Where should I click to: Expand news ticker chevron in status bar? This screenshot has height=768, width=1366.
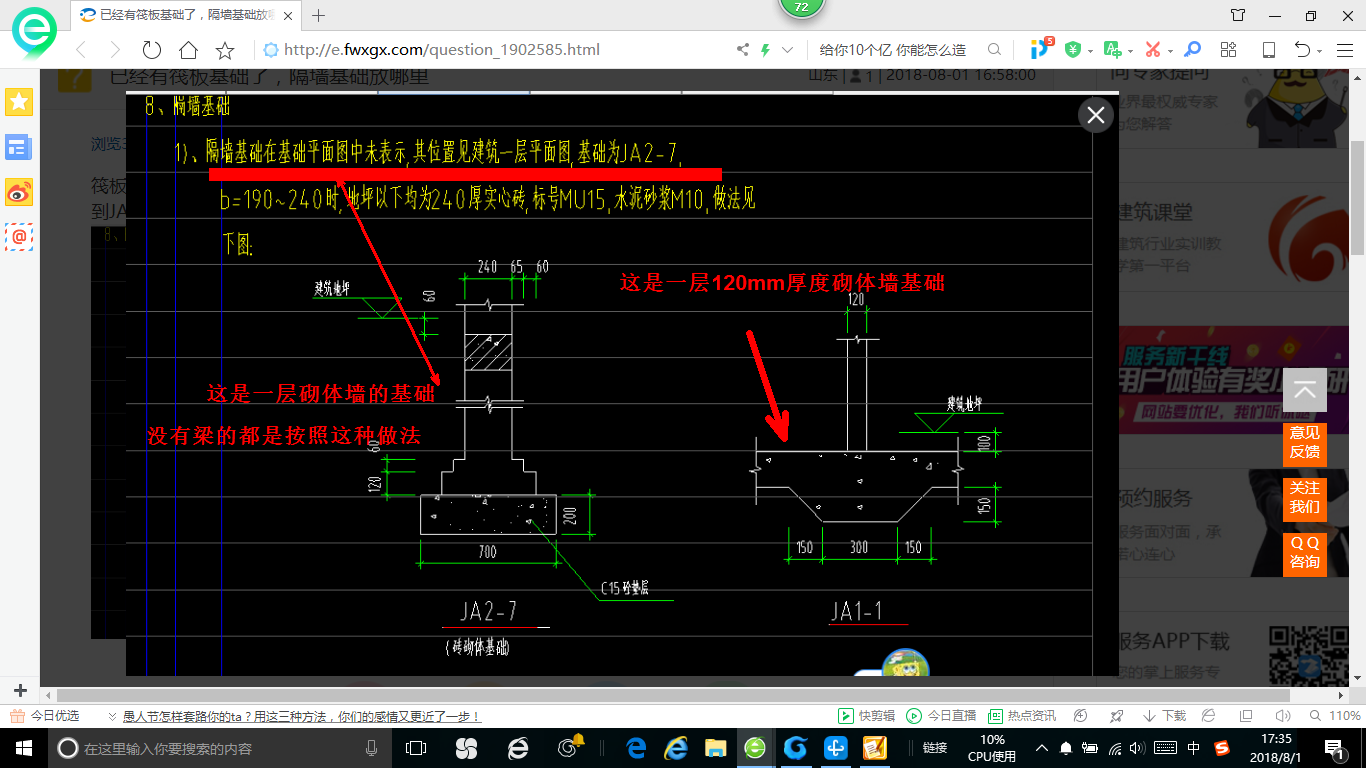click(x=112, y=717)
